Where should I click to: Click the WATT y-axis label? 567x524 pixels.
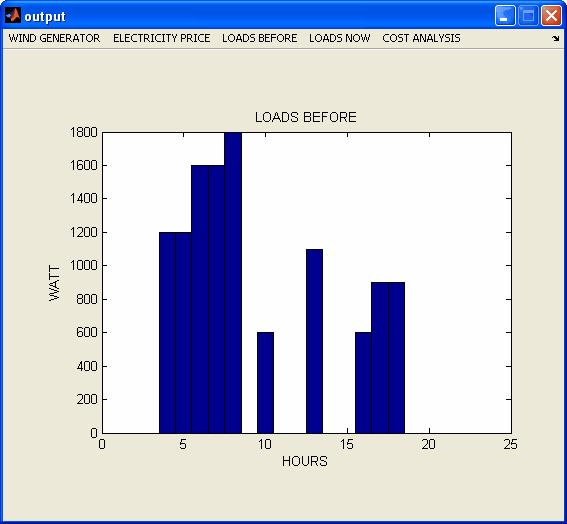(x=54, y=283)
